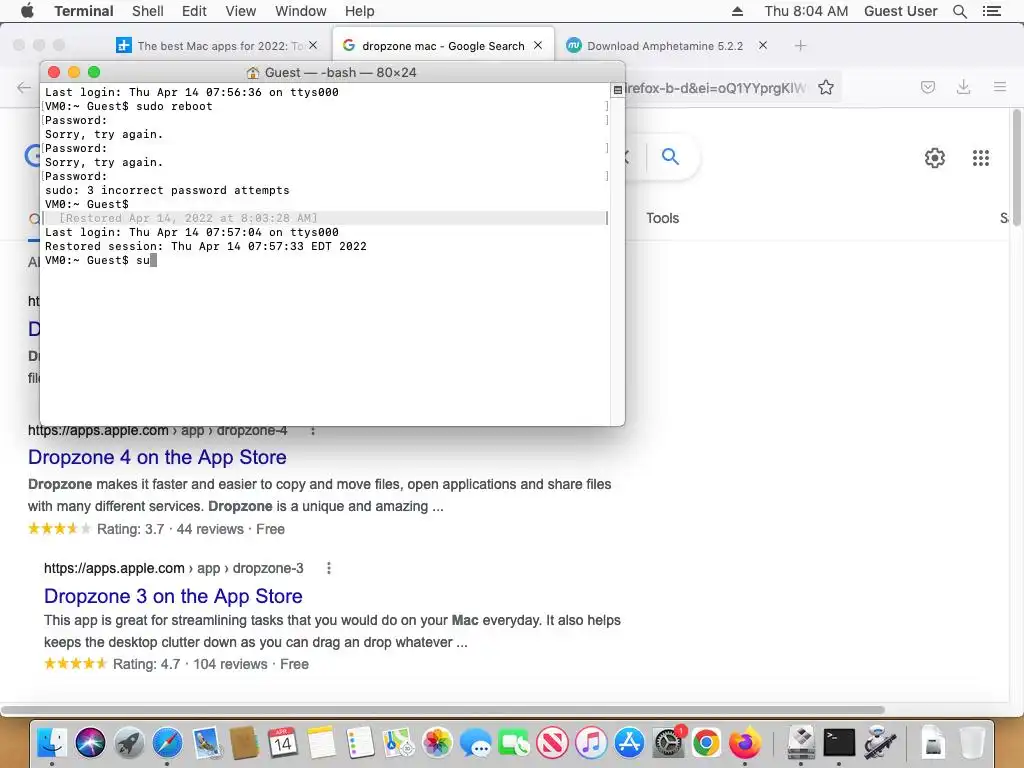Screen dimensions: 1024x768
Task: Open the brown Contacts book in the Dock
Action: (244, 743)
